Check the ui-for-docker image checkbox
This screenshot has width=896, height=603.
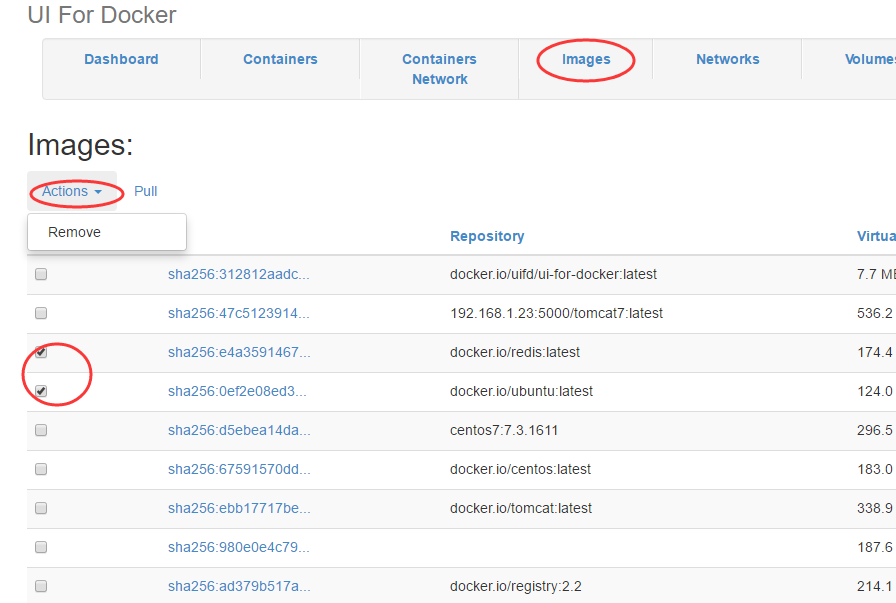click(x=41, y=274)
